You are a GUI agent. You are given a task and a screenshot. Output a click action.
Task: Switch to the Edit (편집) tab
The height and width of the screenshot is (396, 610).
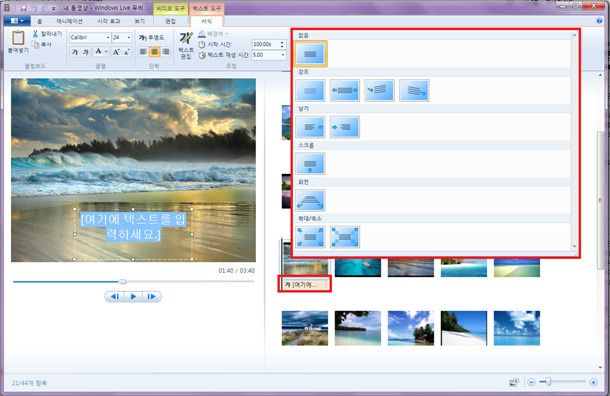(x=170, y=21)
